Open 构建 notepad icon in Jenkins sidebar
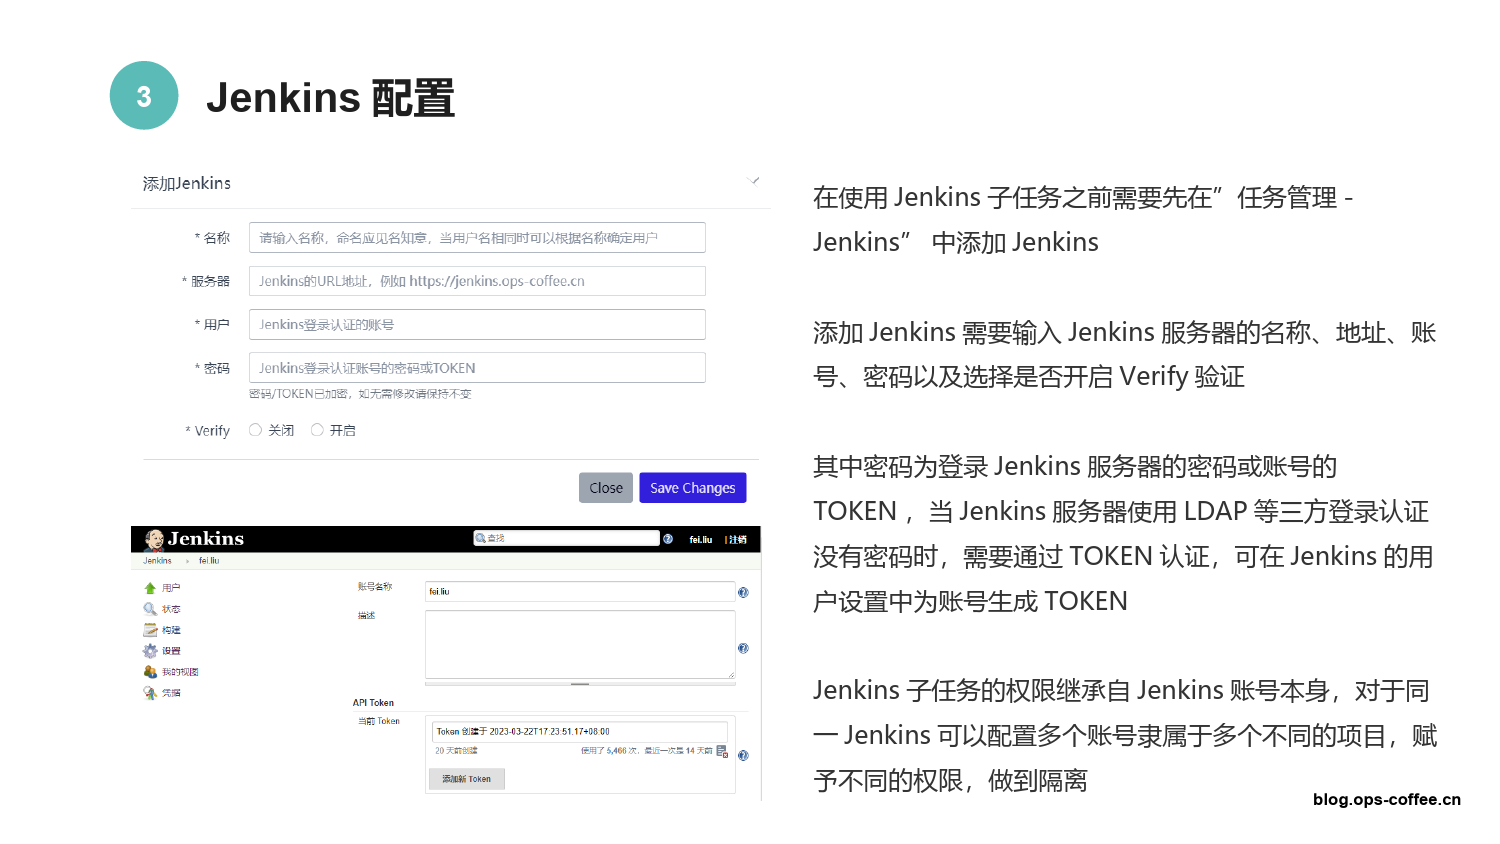 (x=150, y=630)
